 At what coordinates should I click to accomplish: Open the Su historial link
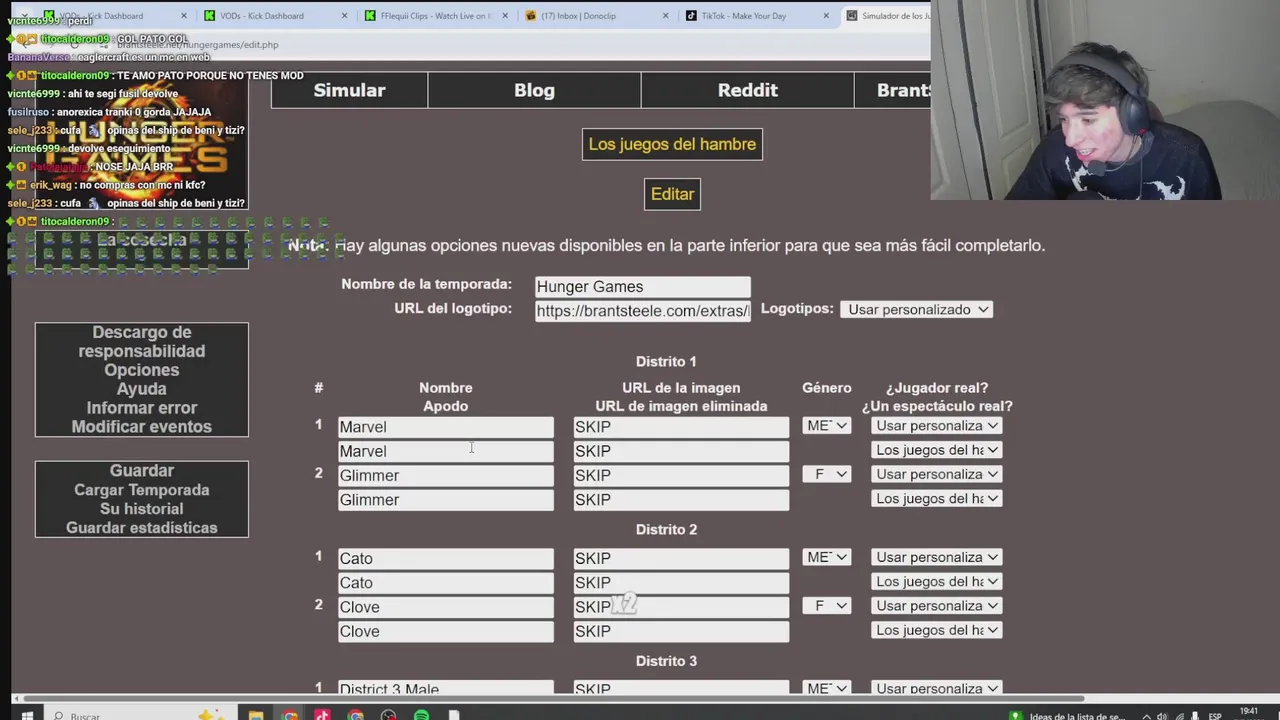pos(142,509)
